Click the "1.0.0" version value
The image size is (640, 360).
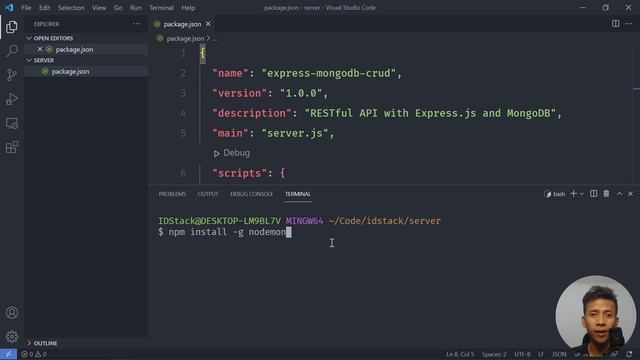click(301, 93)
